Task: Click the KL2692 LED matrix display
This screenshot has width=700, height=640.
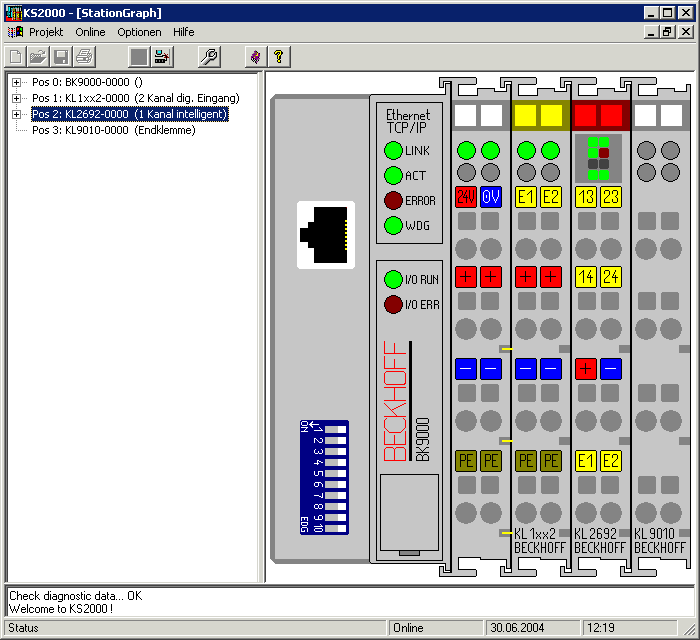Action: pyautogui.click(x=598, y=158)
